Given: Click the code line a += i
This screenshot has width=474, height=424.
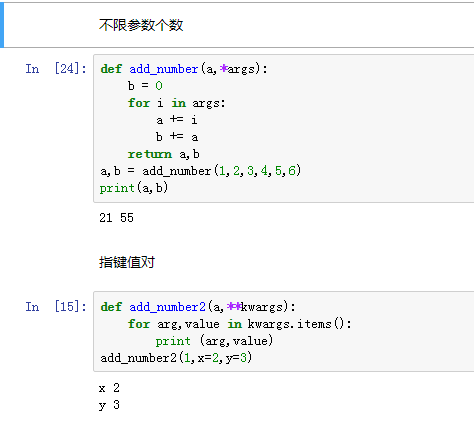Looking at the screenshot, I should (x=177, y=120).
